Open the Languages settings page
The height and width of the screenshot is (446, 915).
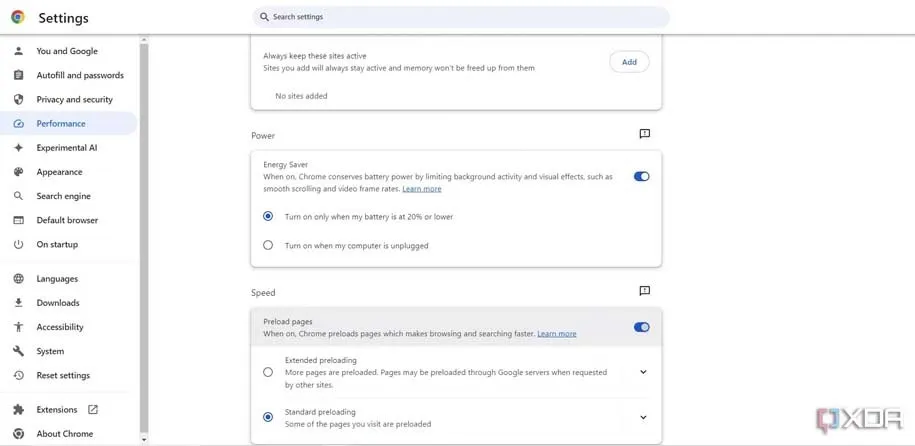click(x=57, y=279)
